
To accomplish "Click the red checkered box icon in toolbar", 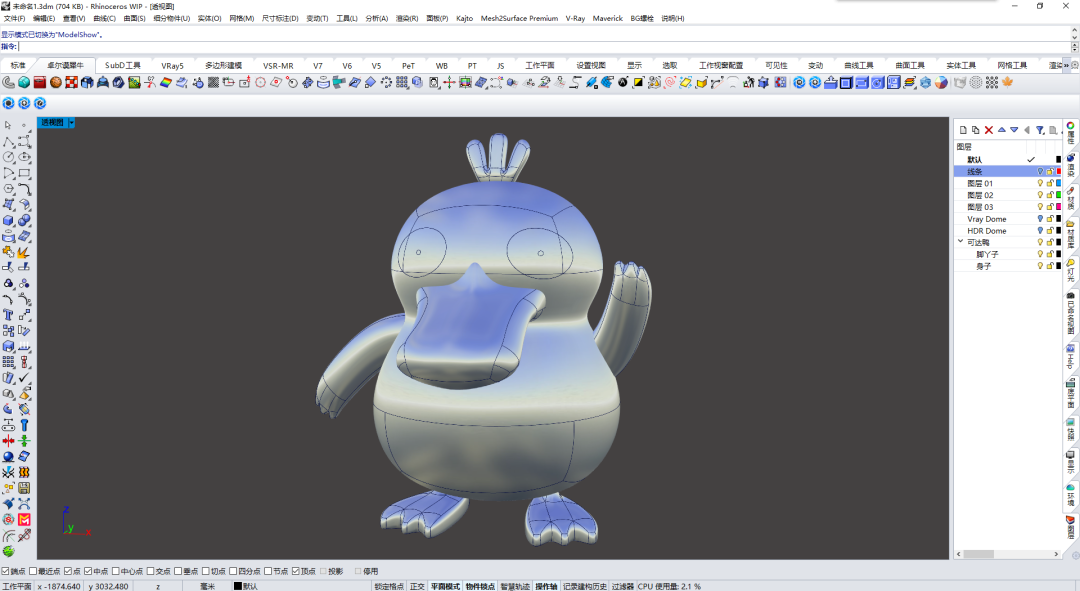I will tap(72, 83).
